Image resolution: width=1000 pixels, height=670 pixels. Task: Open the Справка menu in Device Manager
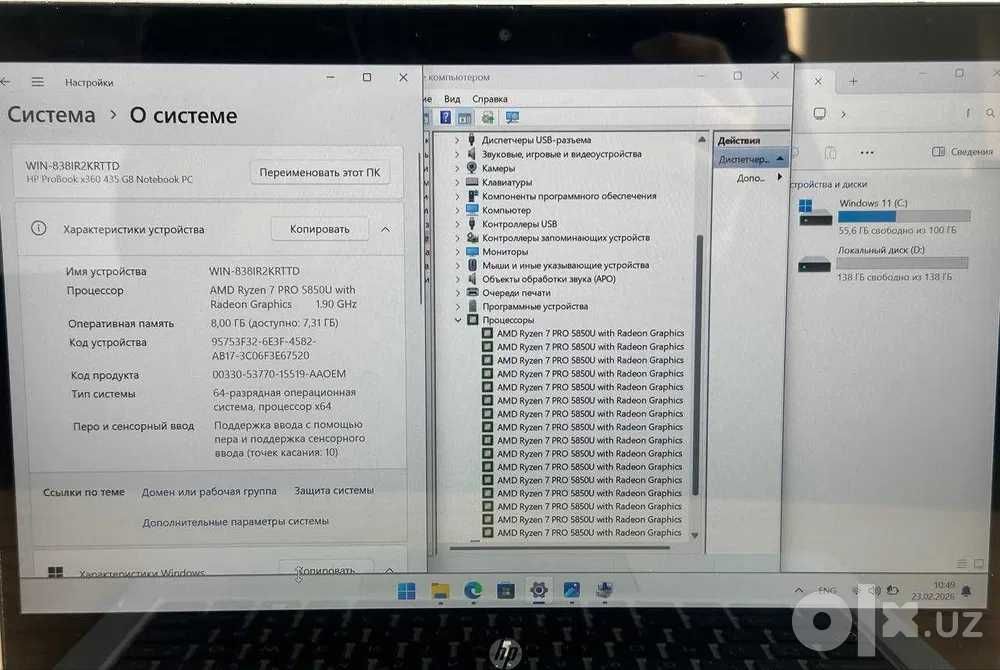point(490,99)
